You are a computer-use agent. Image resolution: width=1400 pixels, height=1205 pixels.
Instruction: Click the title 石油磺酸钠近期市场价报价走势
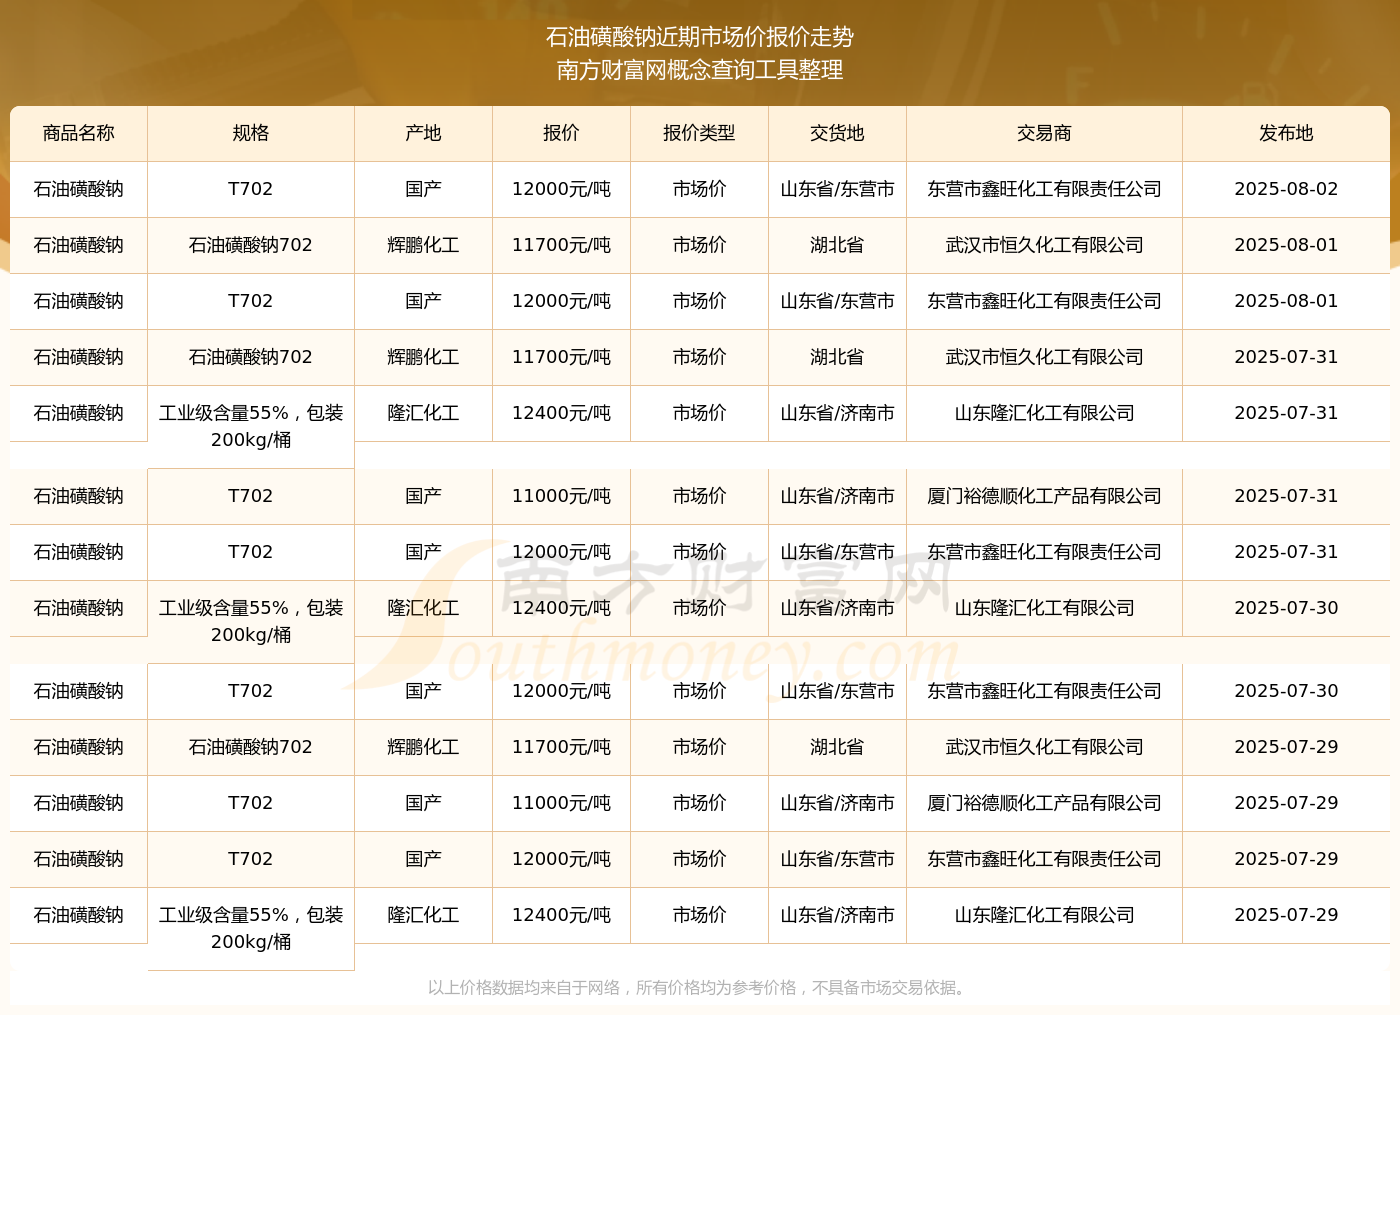(x=700, y=37)
